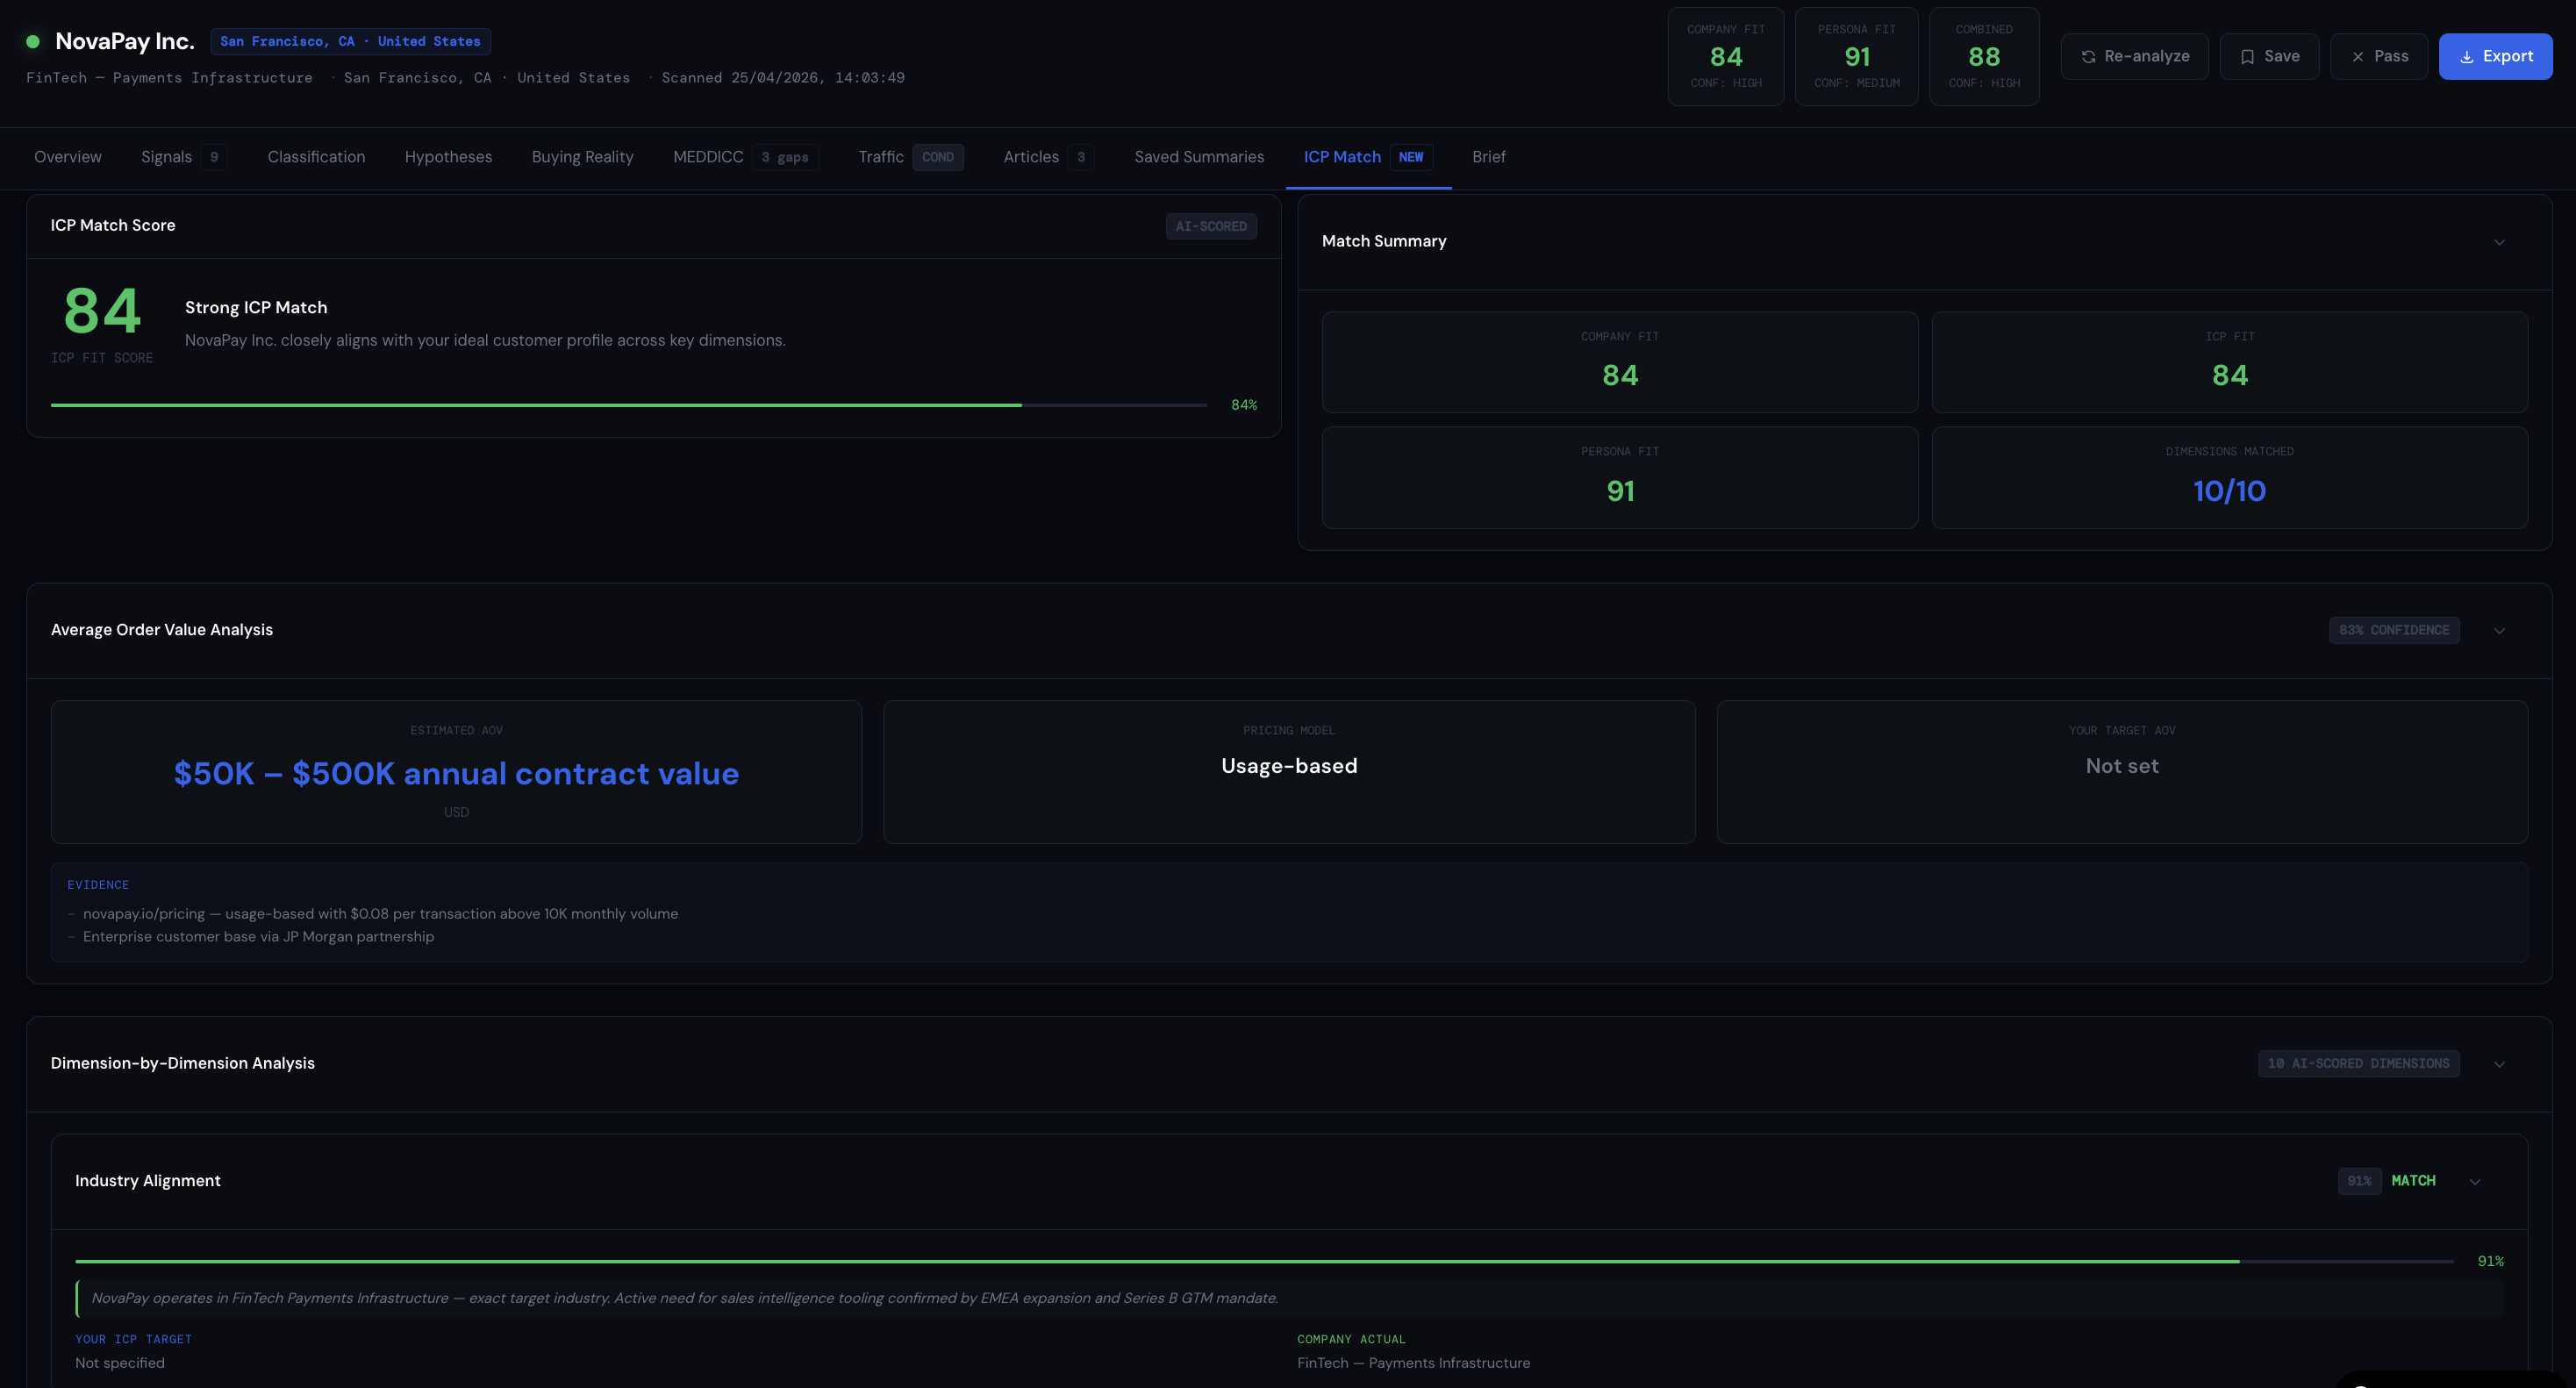Viewport: 2576px width, 1388px height.
Task: Click the X icon in Pass button
Action: [2358, 57]
